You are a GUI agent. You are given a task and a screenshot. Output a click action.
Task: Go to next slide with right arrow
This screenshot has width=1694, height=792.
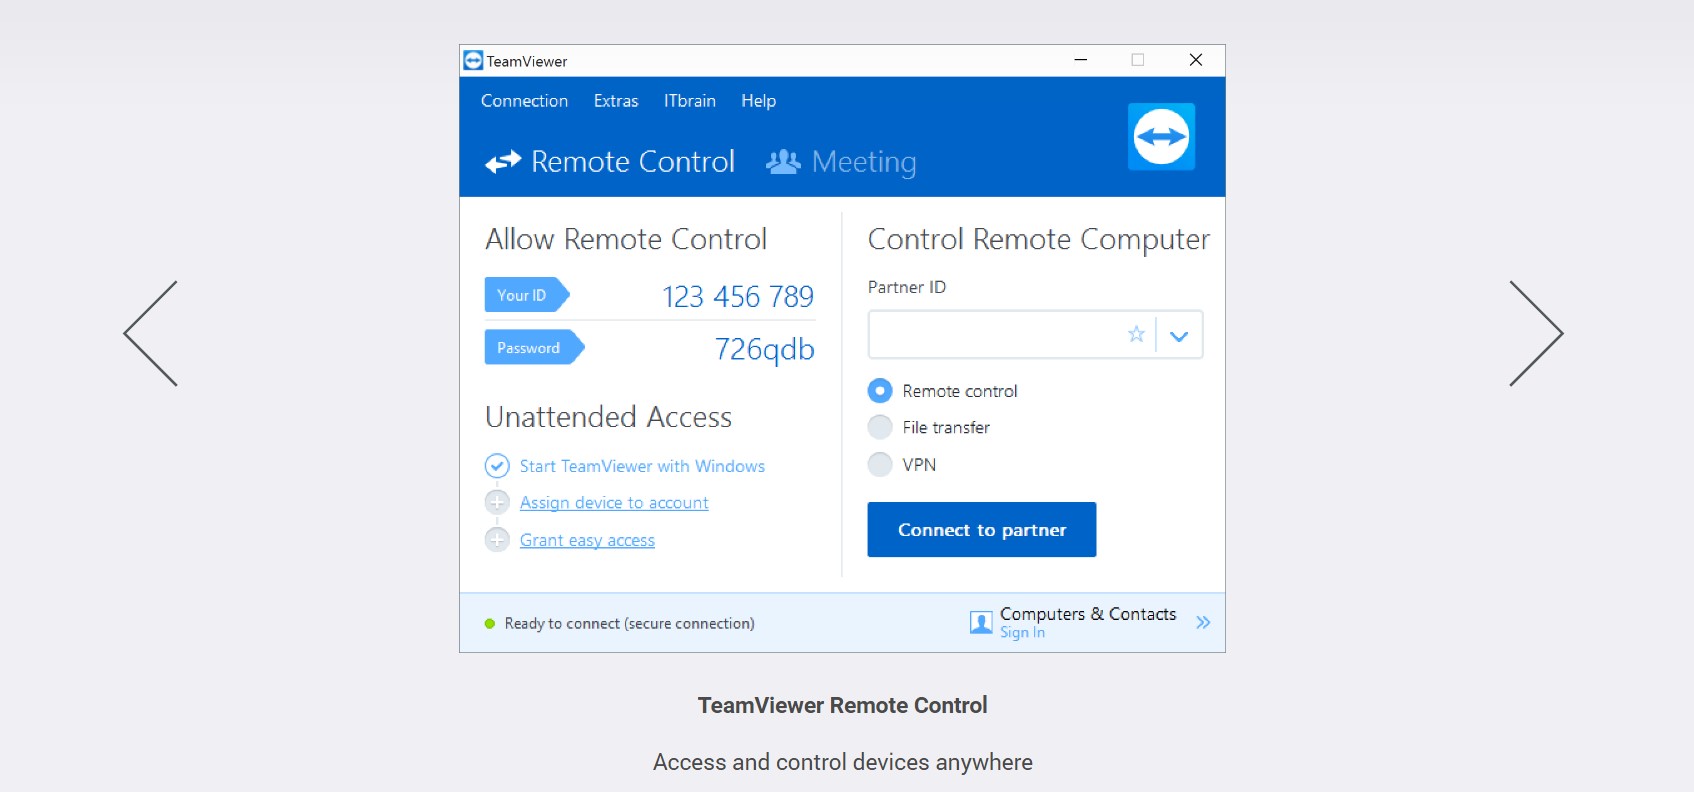pos(1536,333)
